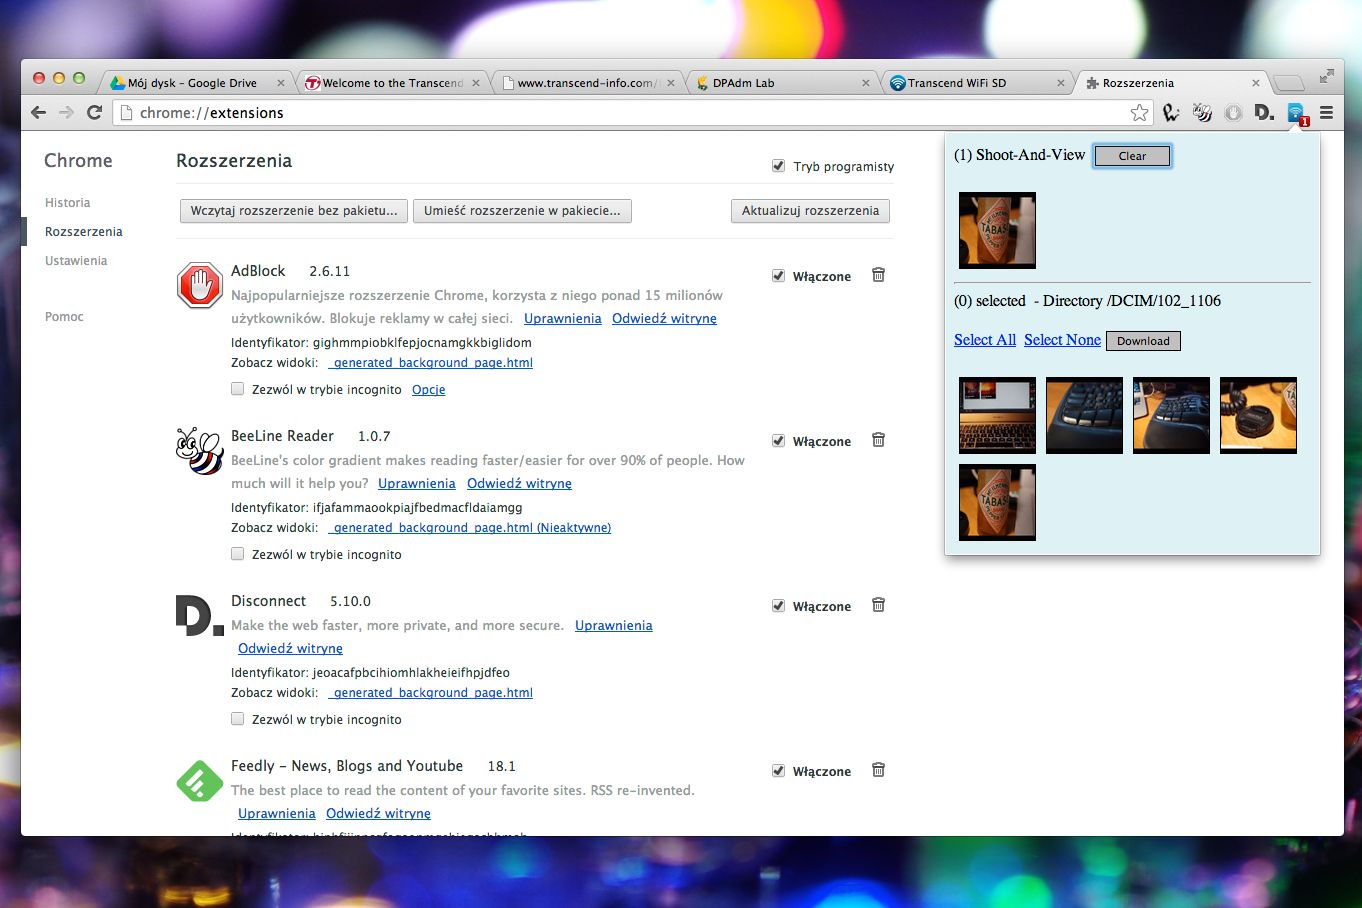The height and width of the screenshot is (908, 1362).
Task: Close the Mój dysk – Google Drive tab
Action: (281, 83)
